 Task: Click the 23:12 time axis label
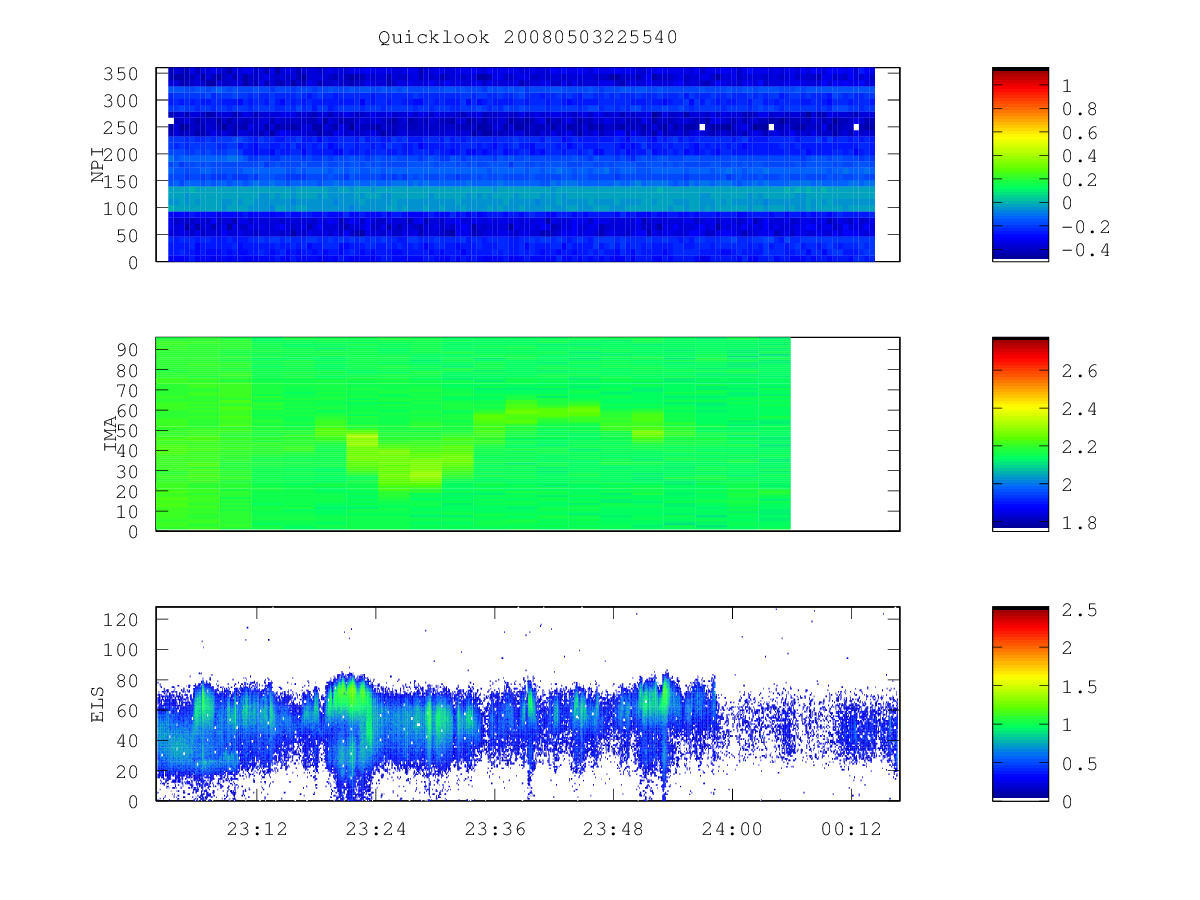(258, 829)
